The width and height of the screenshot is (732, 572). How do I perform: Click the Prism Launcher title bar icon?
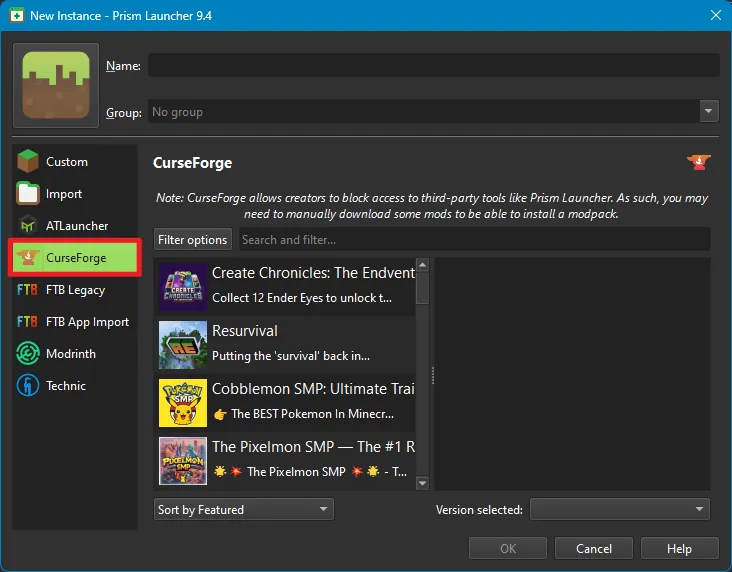click(17, 15)
